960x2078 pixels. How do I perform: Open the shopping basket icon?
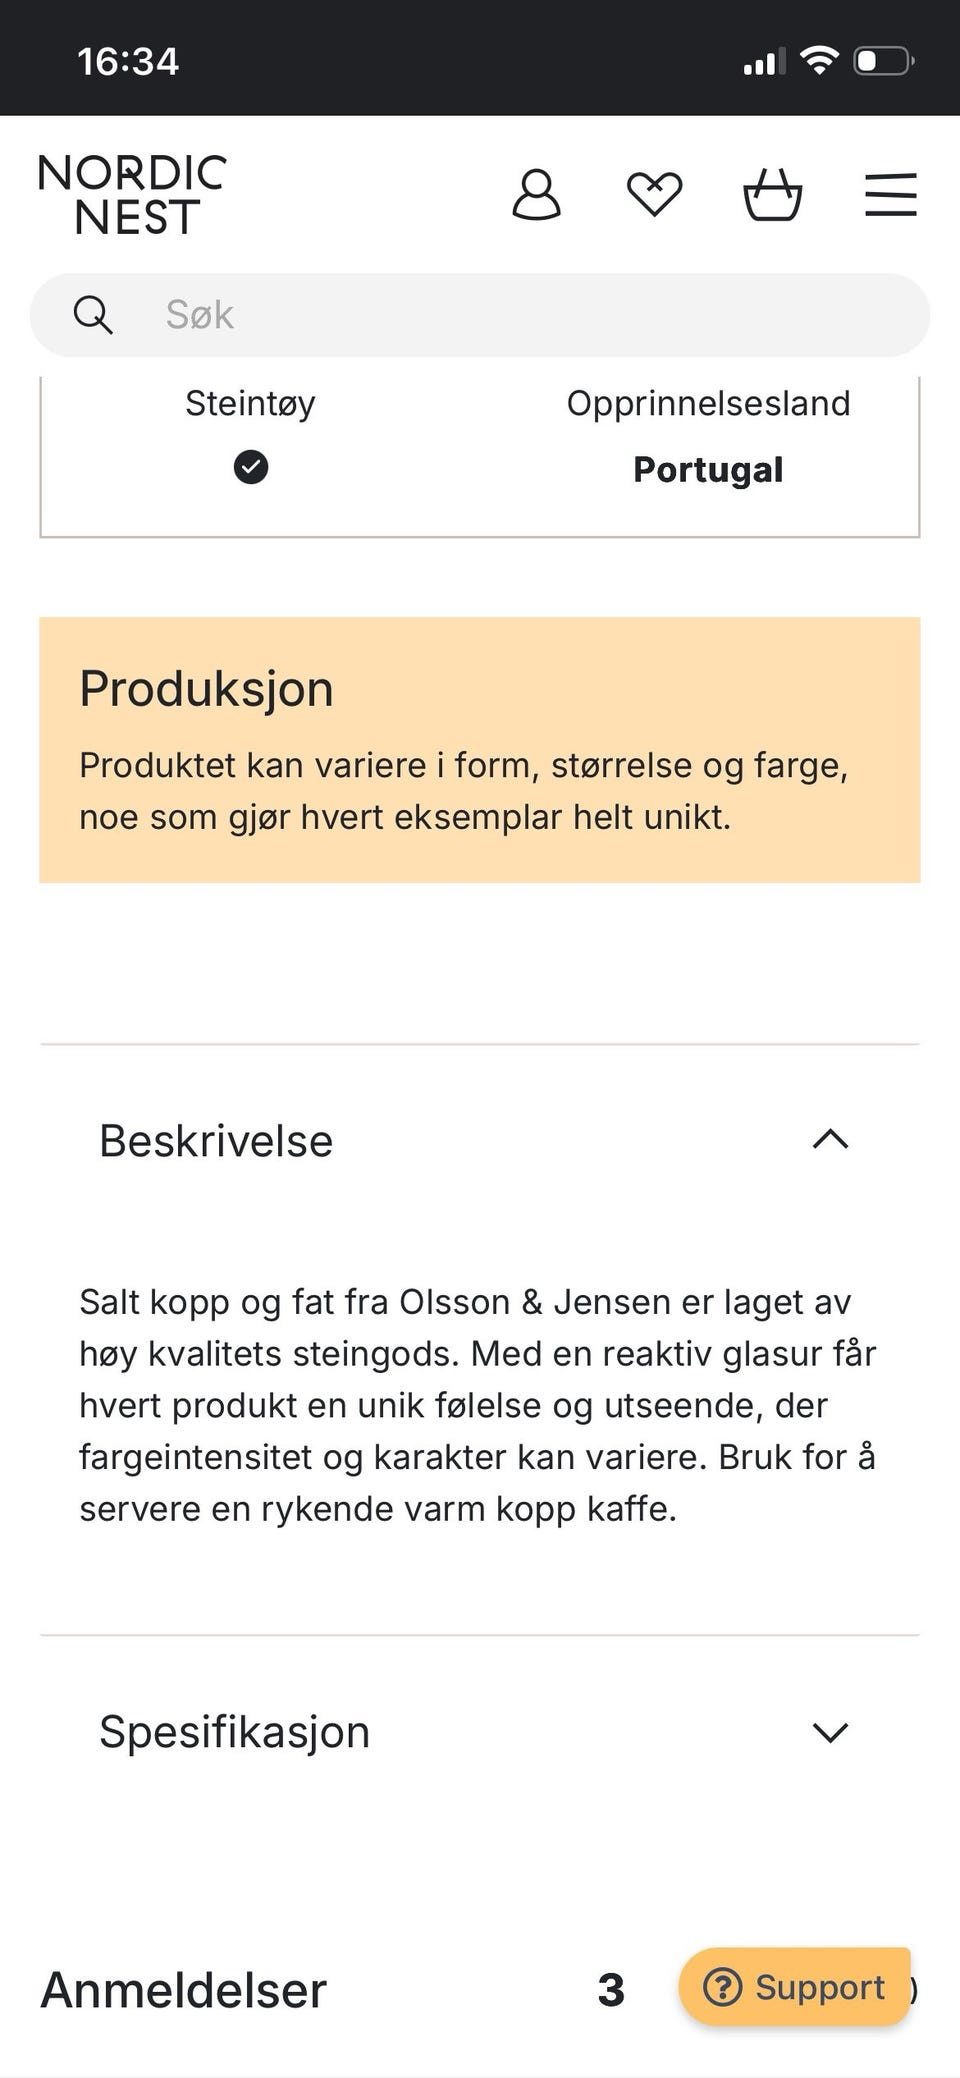(x=772, y=194)
